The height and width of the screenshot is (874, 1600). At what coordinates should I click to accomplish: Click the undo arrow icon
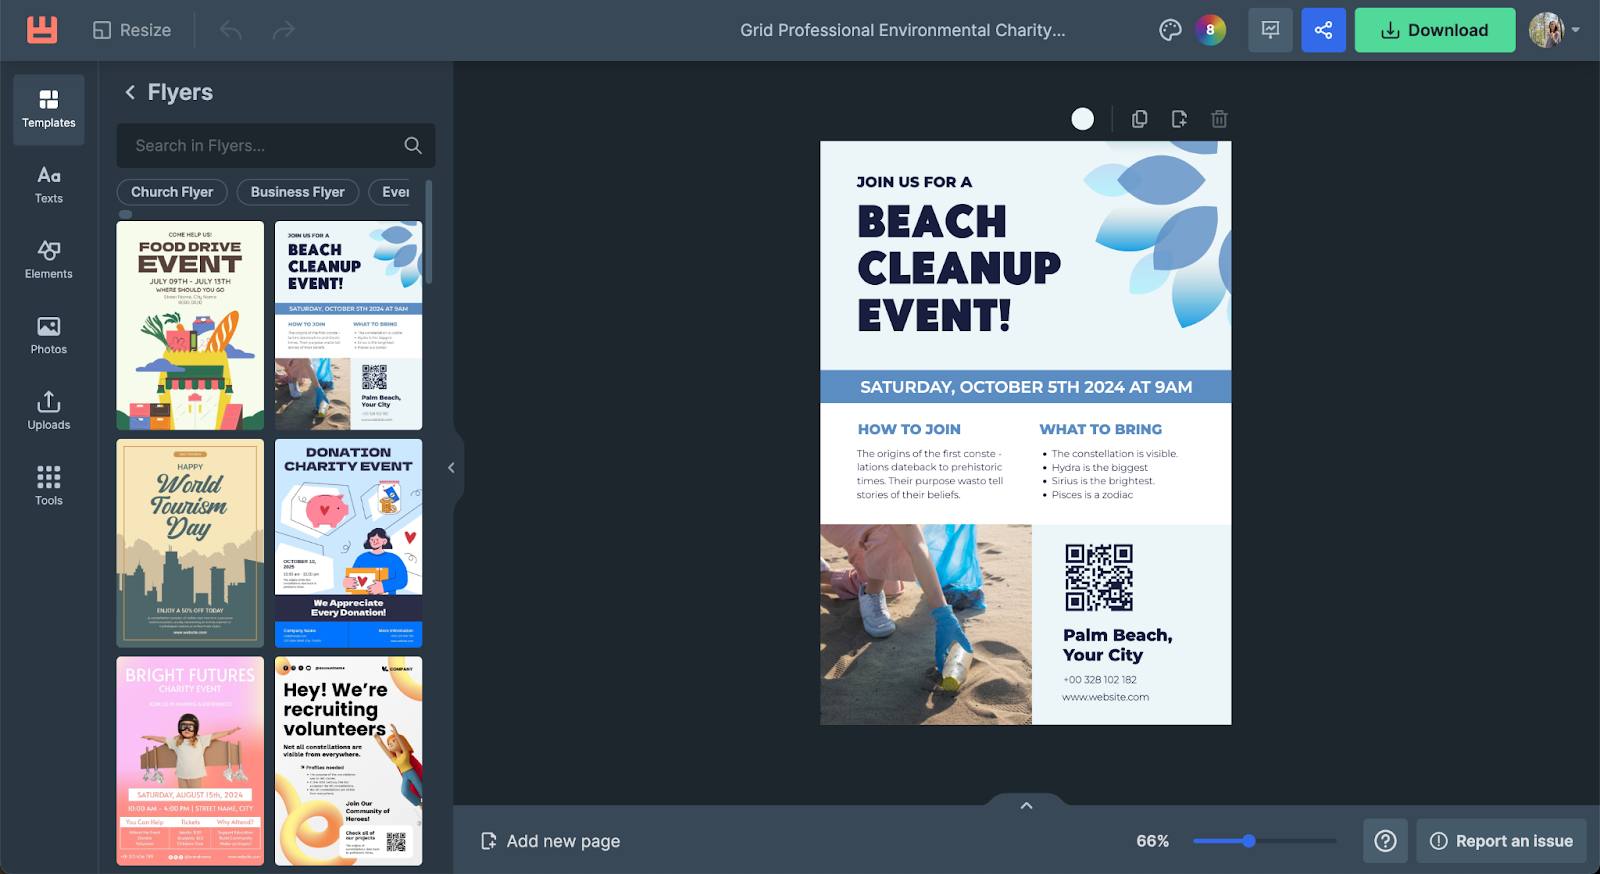[231, 30]
